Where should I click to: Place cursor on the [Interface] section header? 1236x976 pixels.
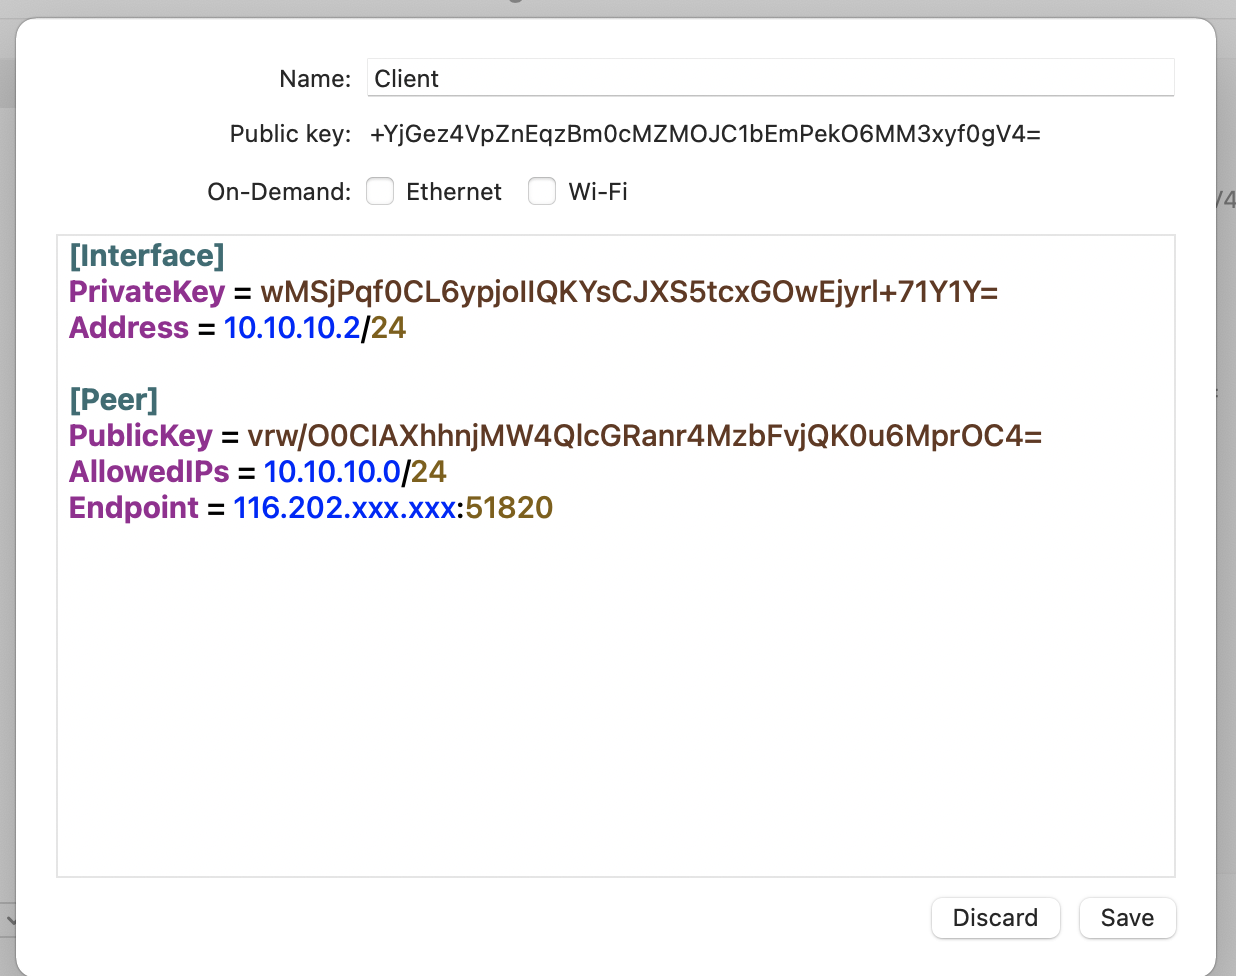(147, 256)
